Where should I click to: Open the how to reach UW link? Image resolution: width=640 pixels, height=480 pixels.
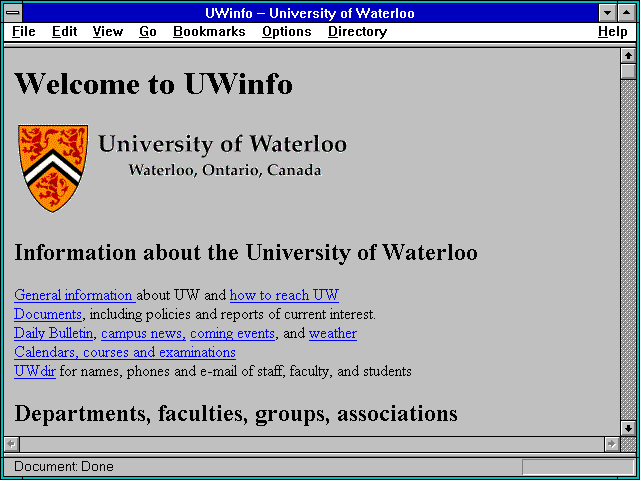(x=284, y=295)
